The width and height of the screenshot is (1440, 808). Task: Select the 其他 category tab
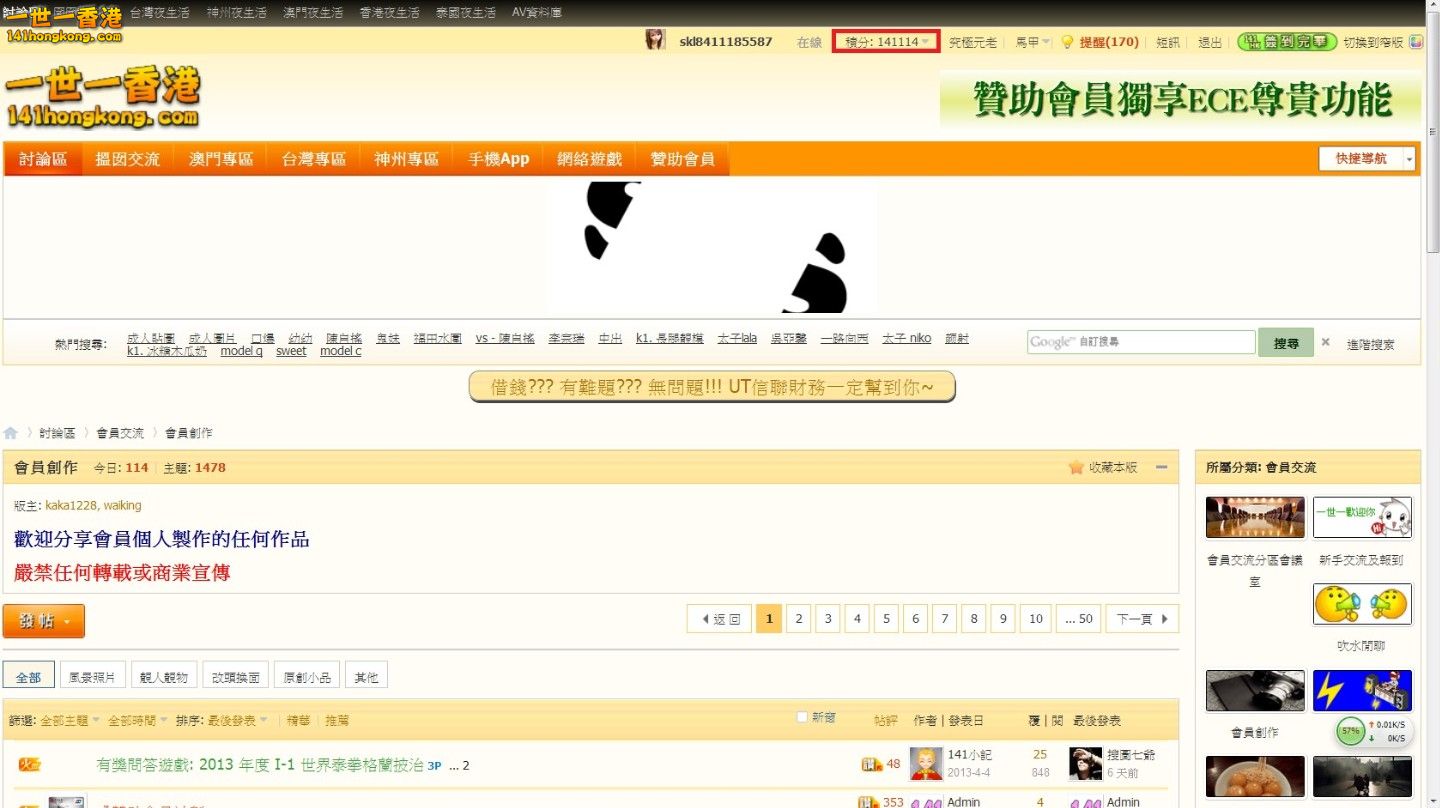pos(367,677)
